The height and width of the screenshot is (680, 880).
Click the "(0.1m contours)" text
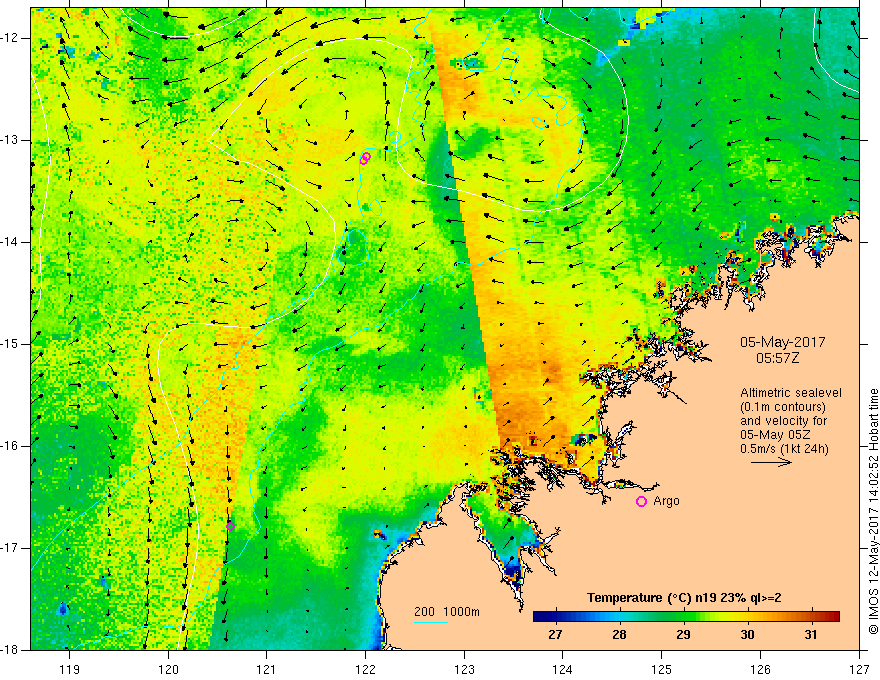(x=782, y=407)
